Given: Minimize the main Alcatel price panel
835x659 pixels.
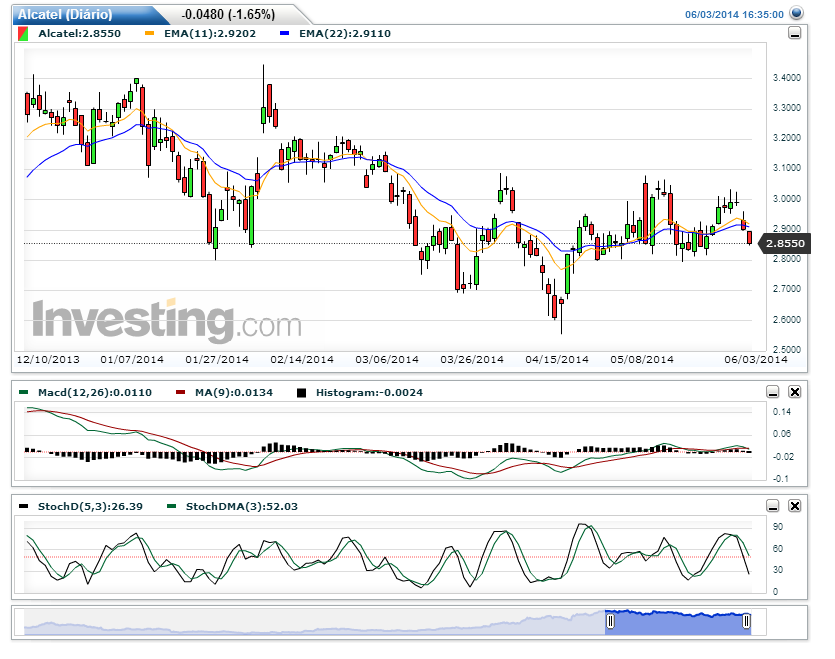Looking at the screenshot, I should (x=794, y=34).
